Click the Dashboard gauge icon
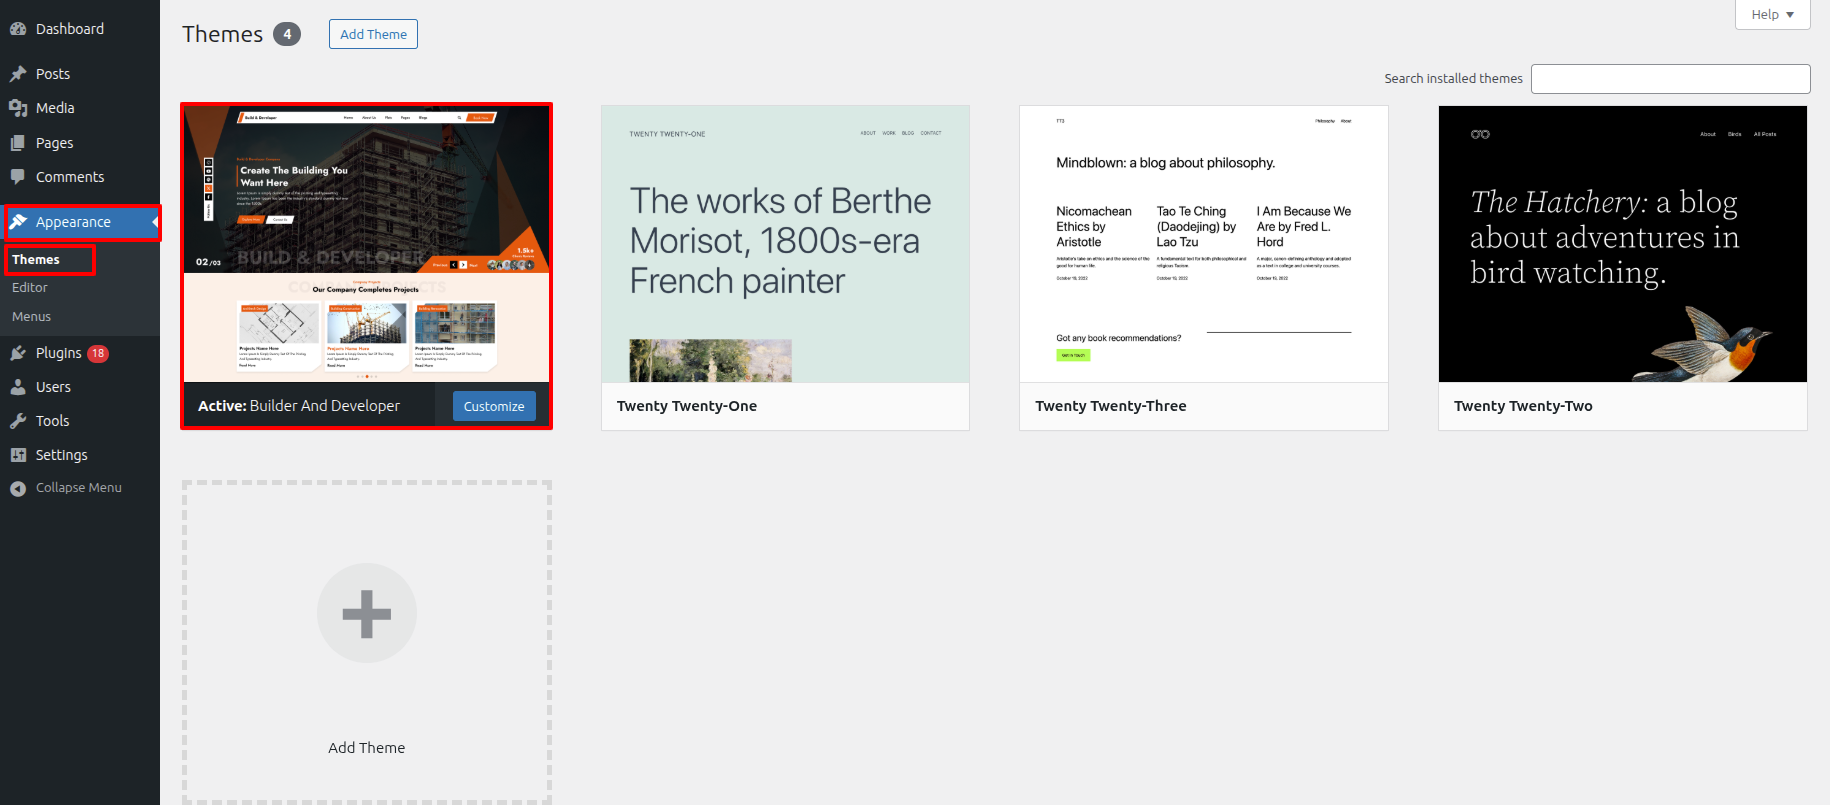The height and width of the screenshot is (805, 1830). (18, 29)
